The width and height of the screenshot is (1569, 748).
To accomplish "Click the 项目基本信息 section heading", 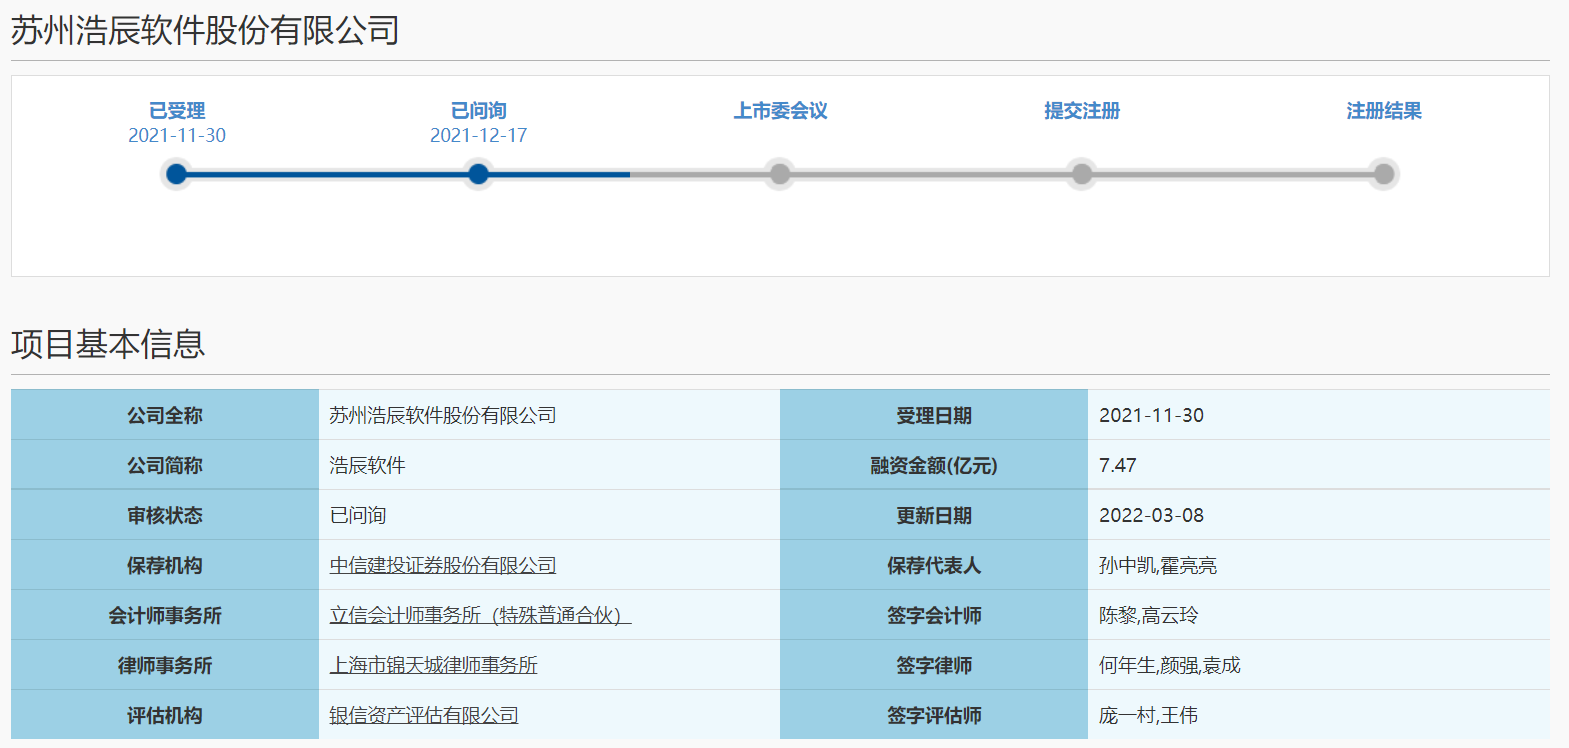I will (108, 344).
